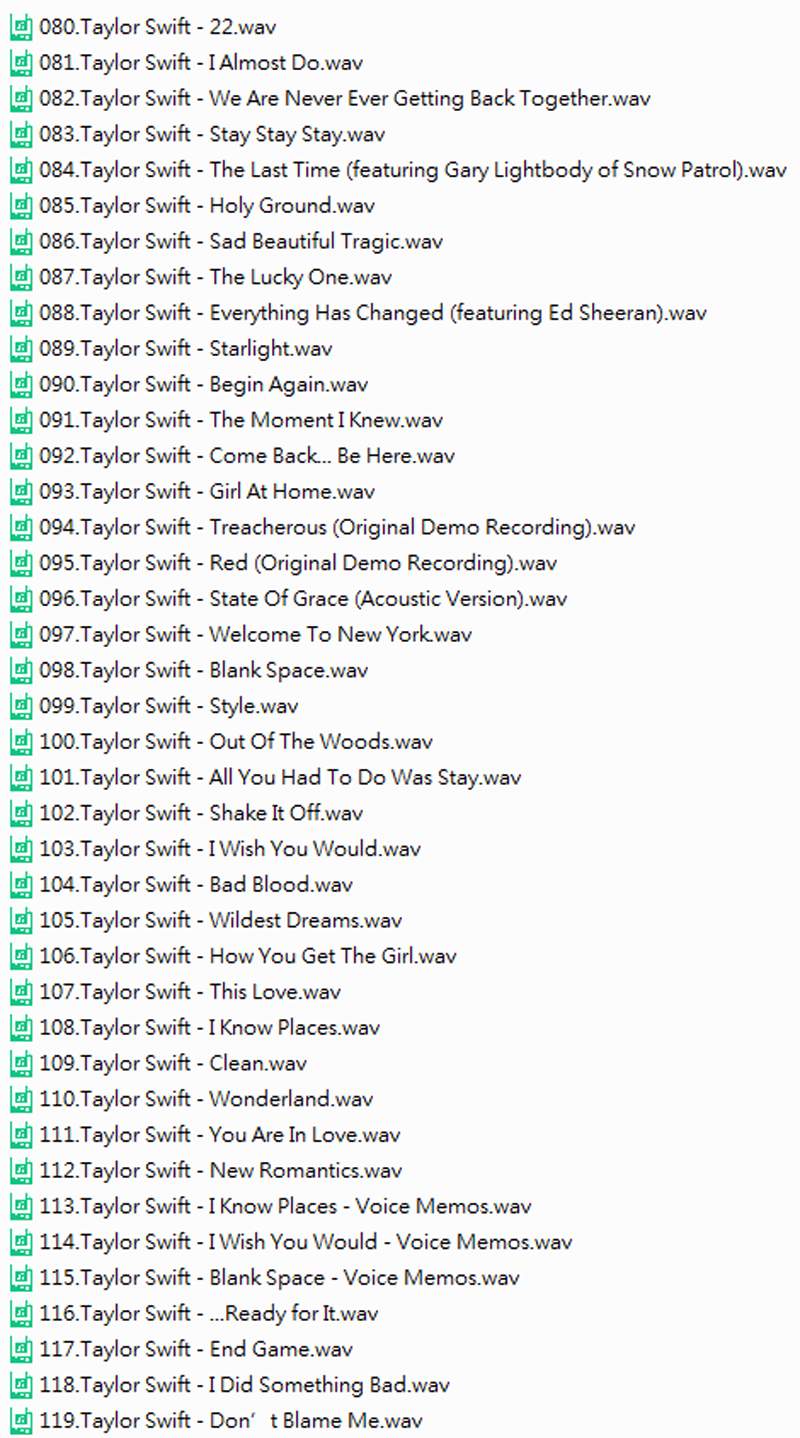Select We Are Never Ever Getting Back Together.wav
800x1438 pixels.
345,99
